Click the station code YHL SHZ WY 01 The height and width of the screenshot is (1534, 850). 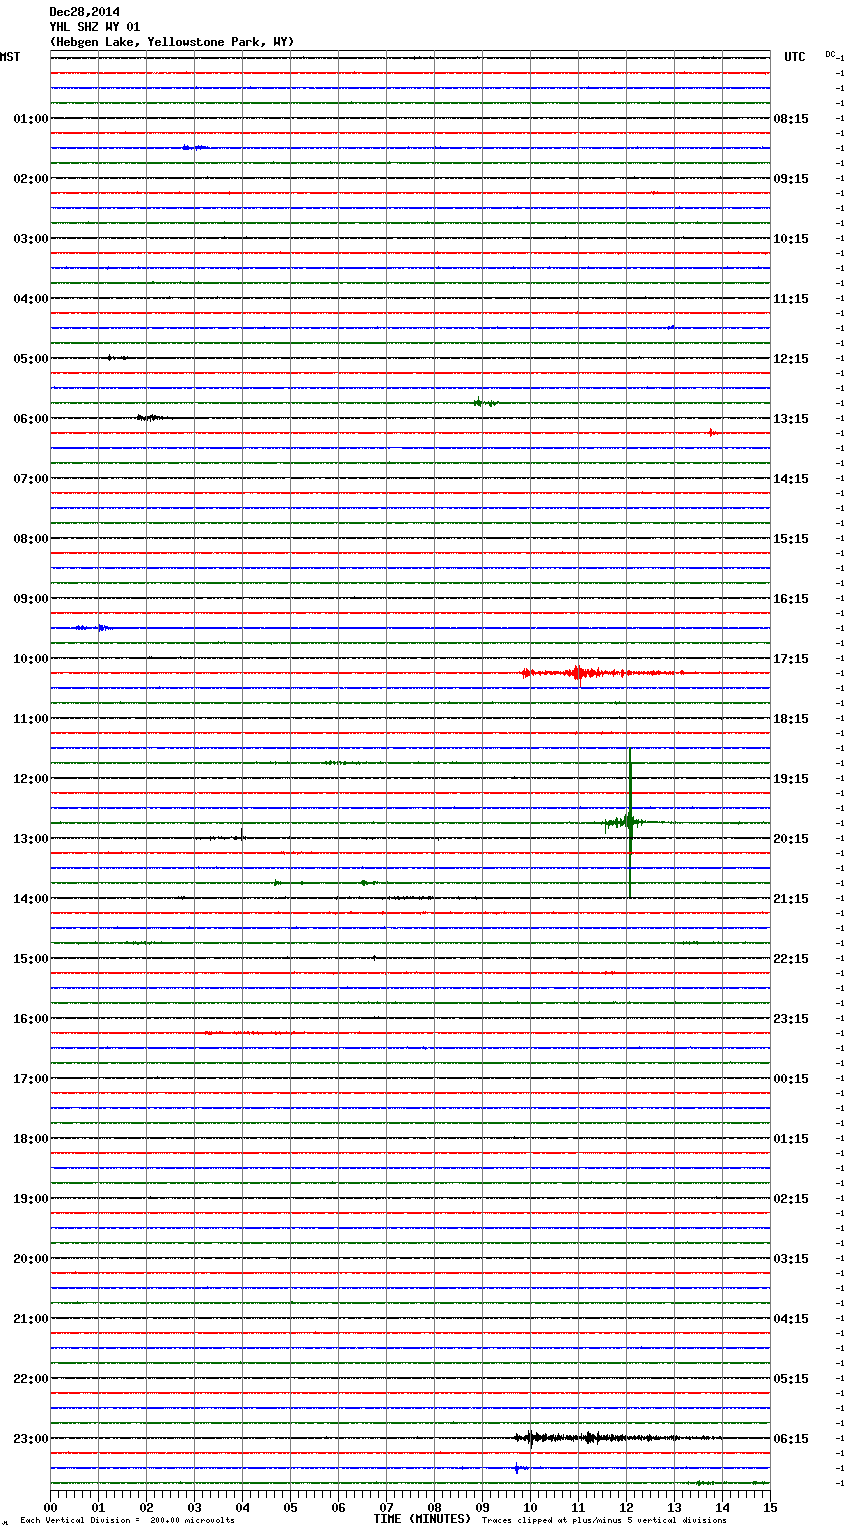[x=94, y=27]
